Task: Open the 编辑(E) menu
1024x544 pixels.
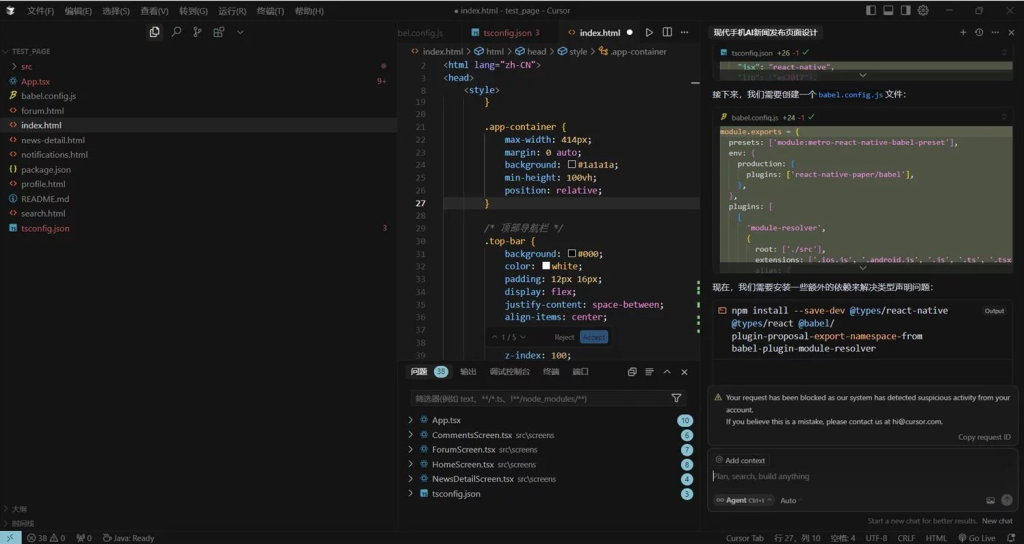Action: [x=78, y=11]
